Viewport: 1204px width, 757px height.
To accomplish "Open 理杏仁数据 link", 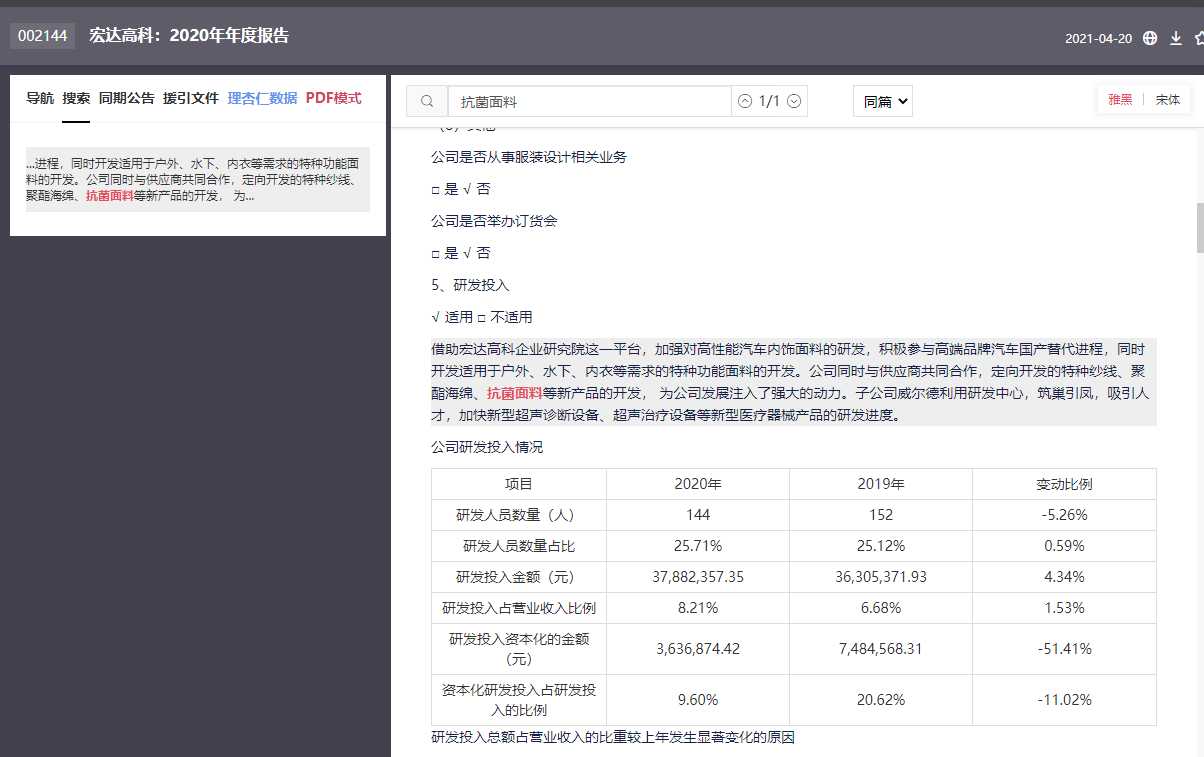I will point(262,98).
